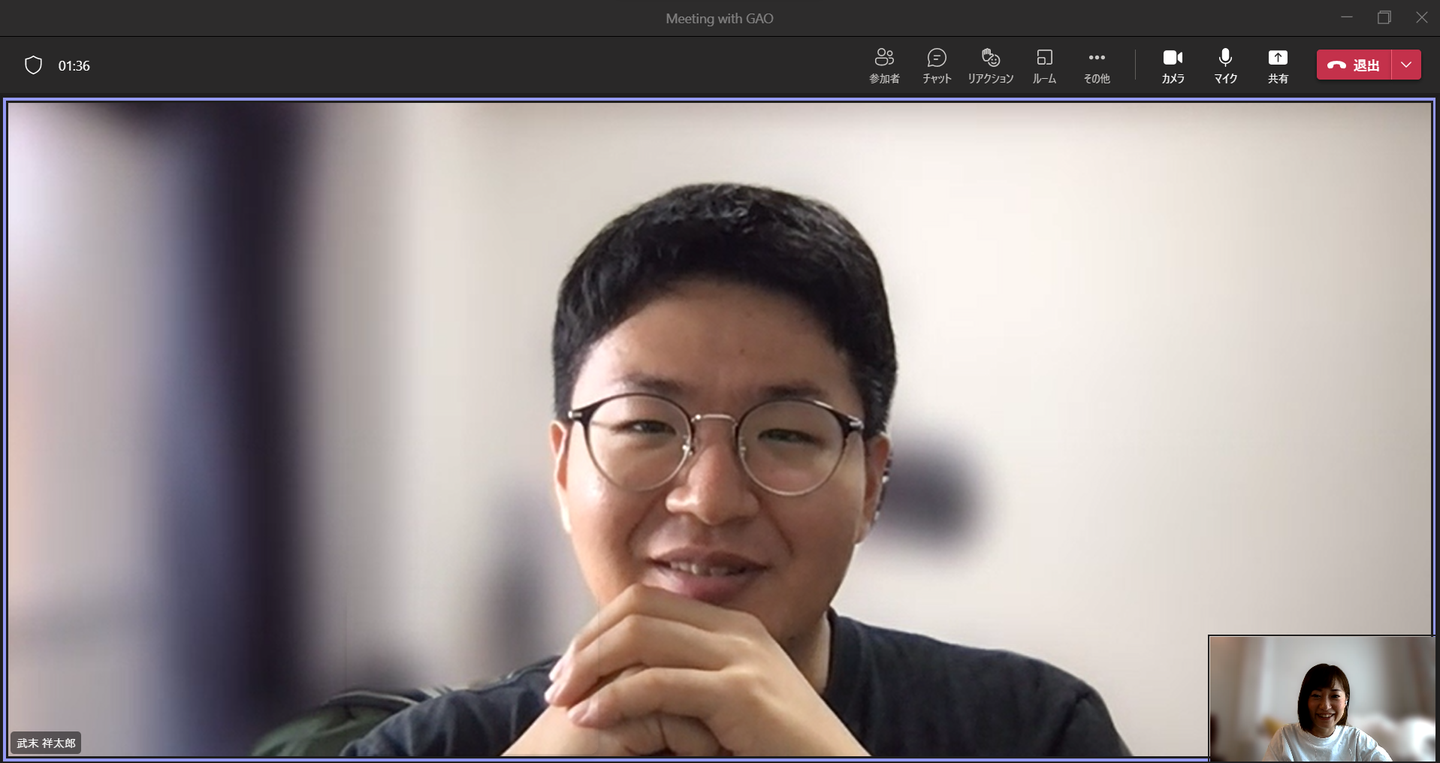Open ルーム breakout rooms
This screenshot has width=1440, height=763.
point(1044,65)
